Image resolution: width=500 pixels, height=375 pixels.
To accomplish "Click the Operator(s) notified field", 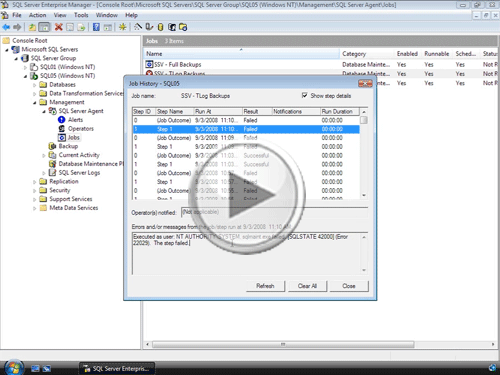I will coord(274,212).
